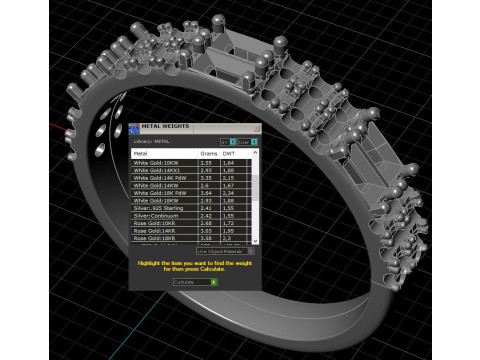Click the Metal Weights title bar
The width and height of the screenshot is (480, 360).
[x=195, y=128]
